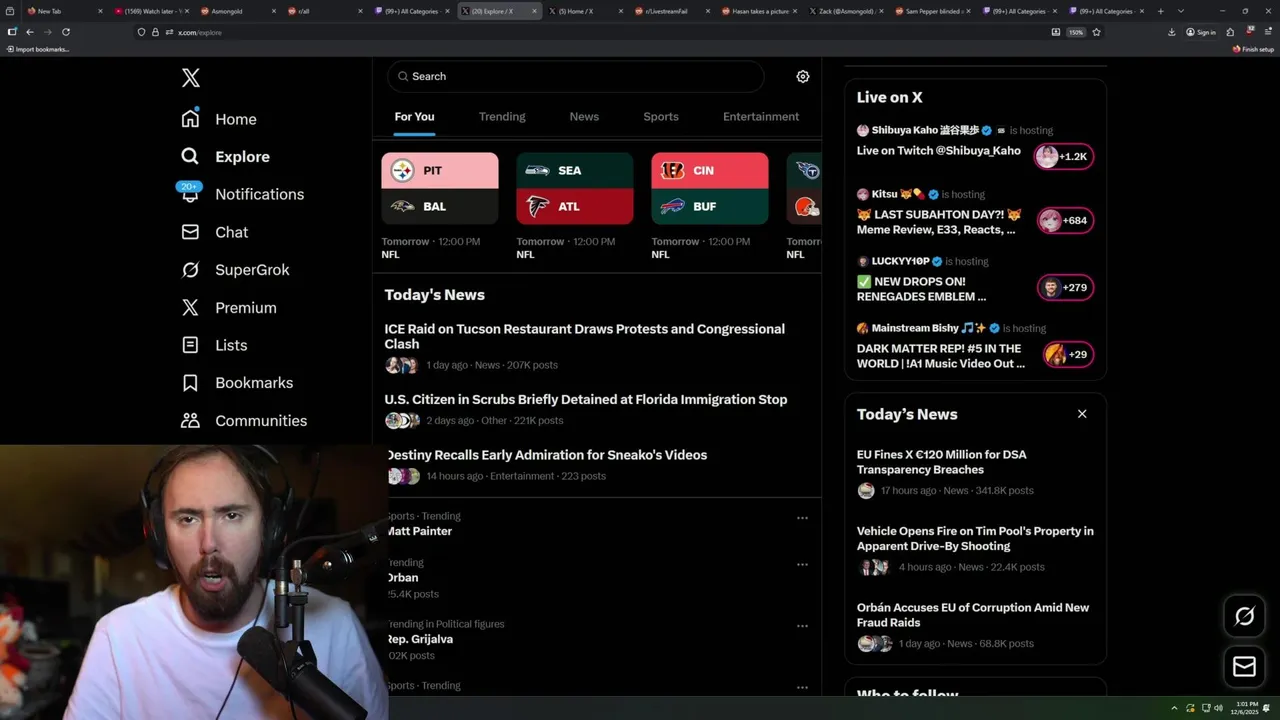Screen dimensions: 1280x720
Task: Open the browser extensions menu
Action: pos(1230,32)
